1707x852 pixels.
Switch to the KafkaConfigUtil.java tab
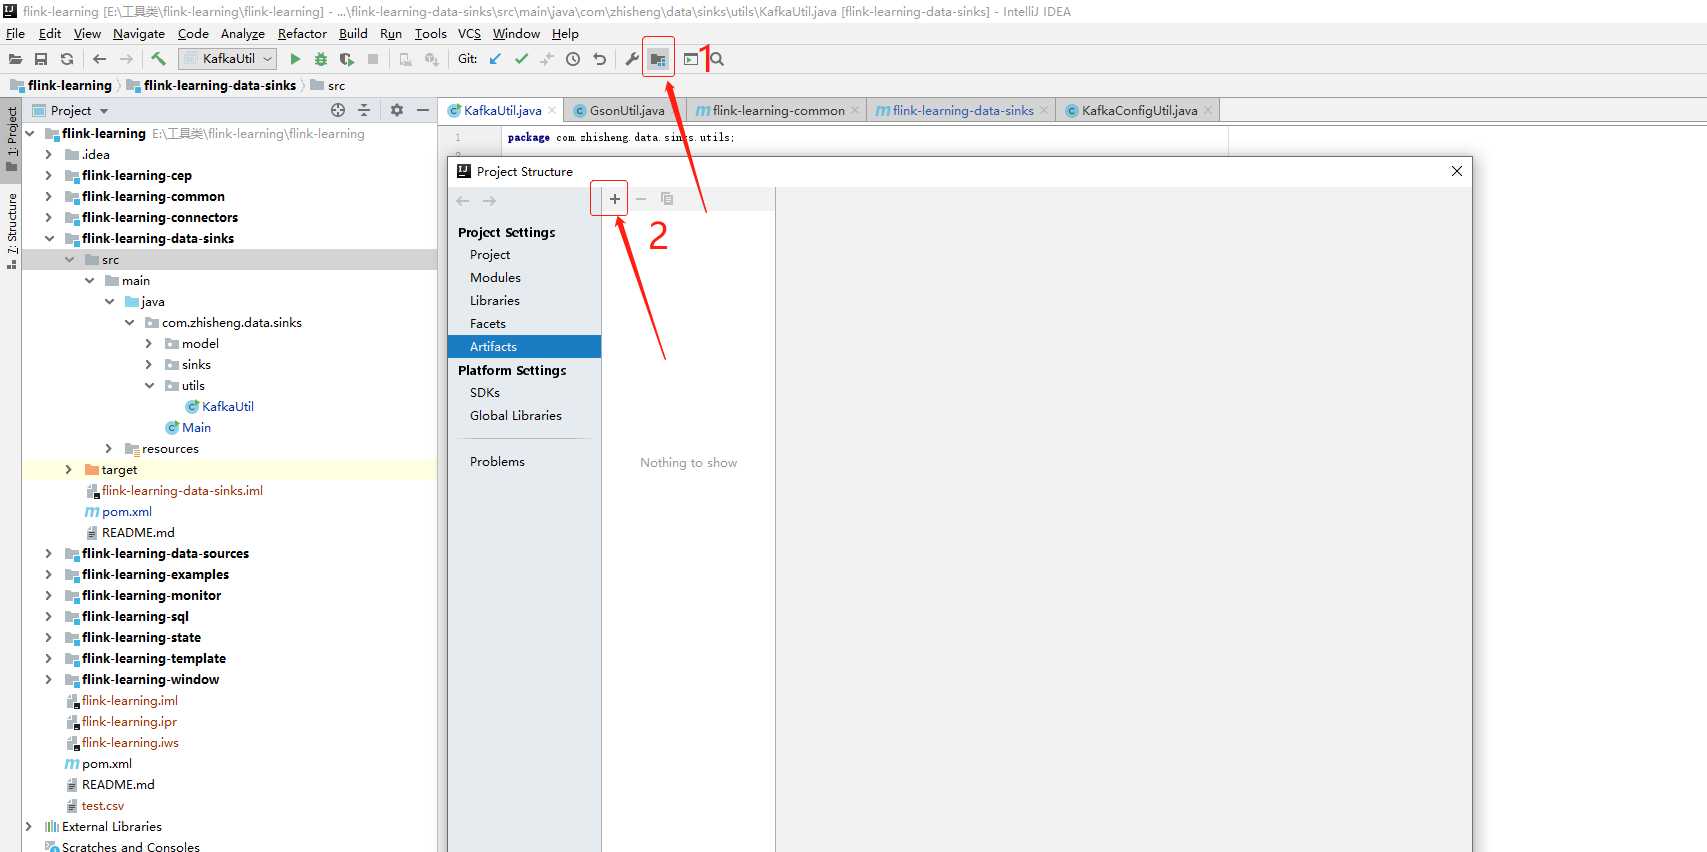[1139, 110]
